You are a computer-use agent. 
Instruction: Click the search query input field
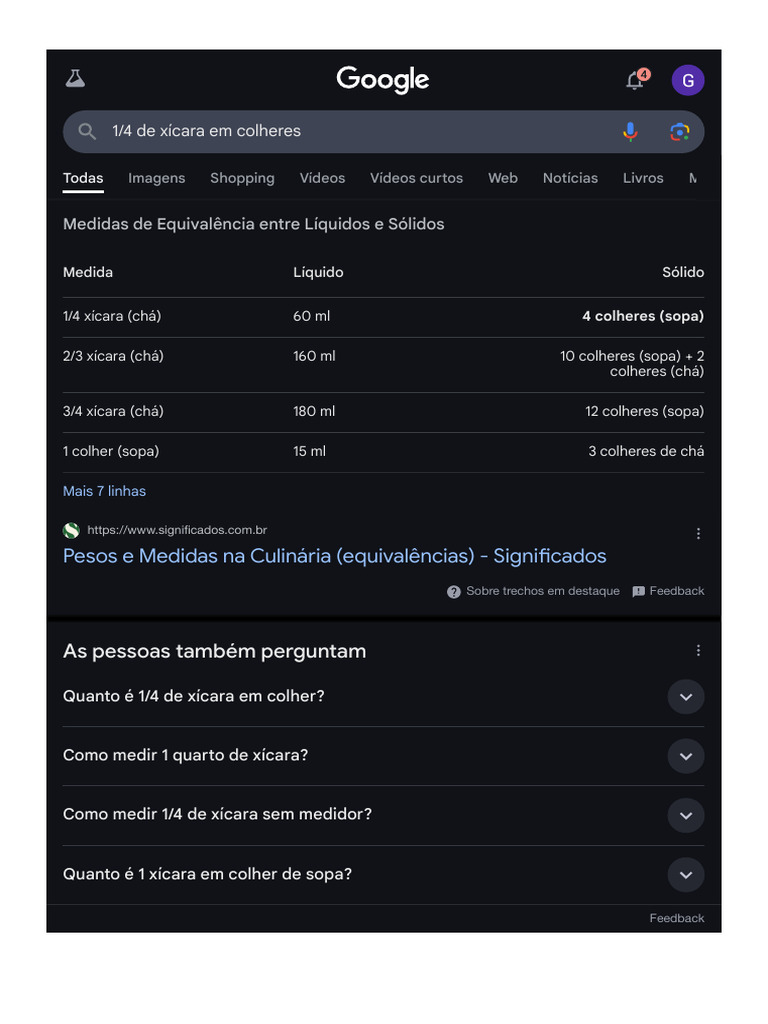click(x=350, y=131)
